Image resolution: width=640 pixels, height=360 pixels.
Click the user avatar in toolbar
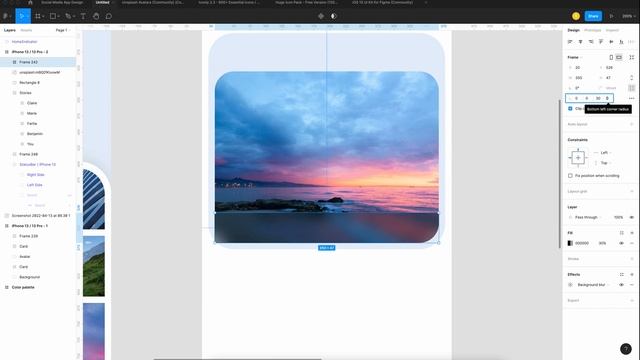click(x=576, y=16)
